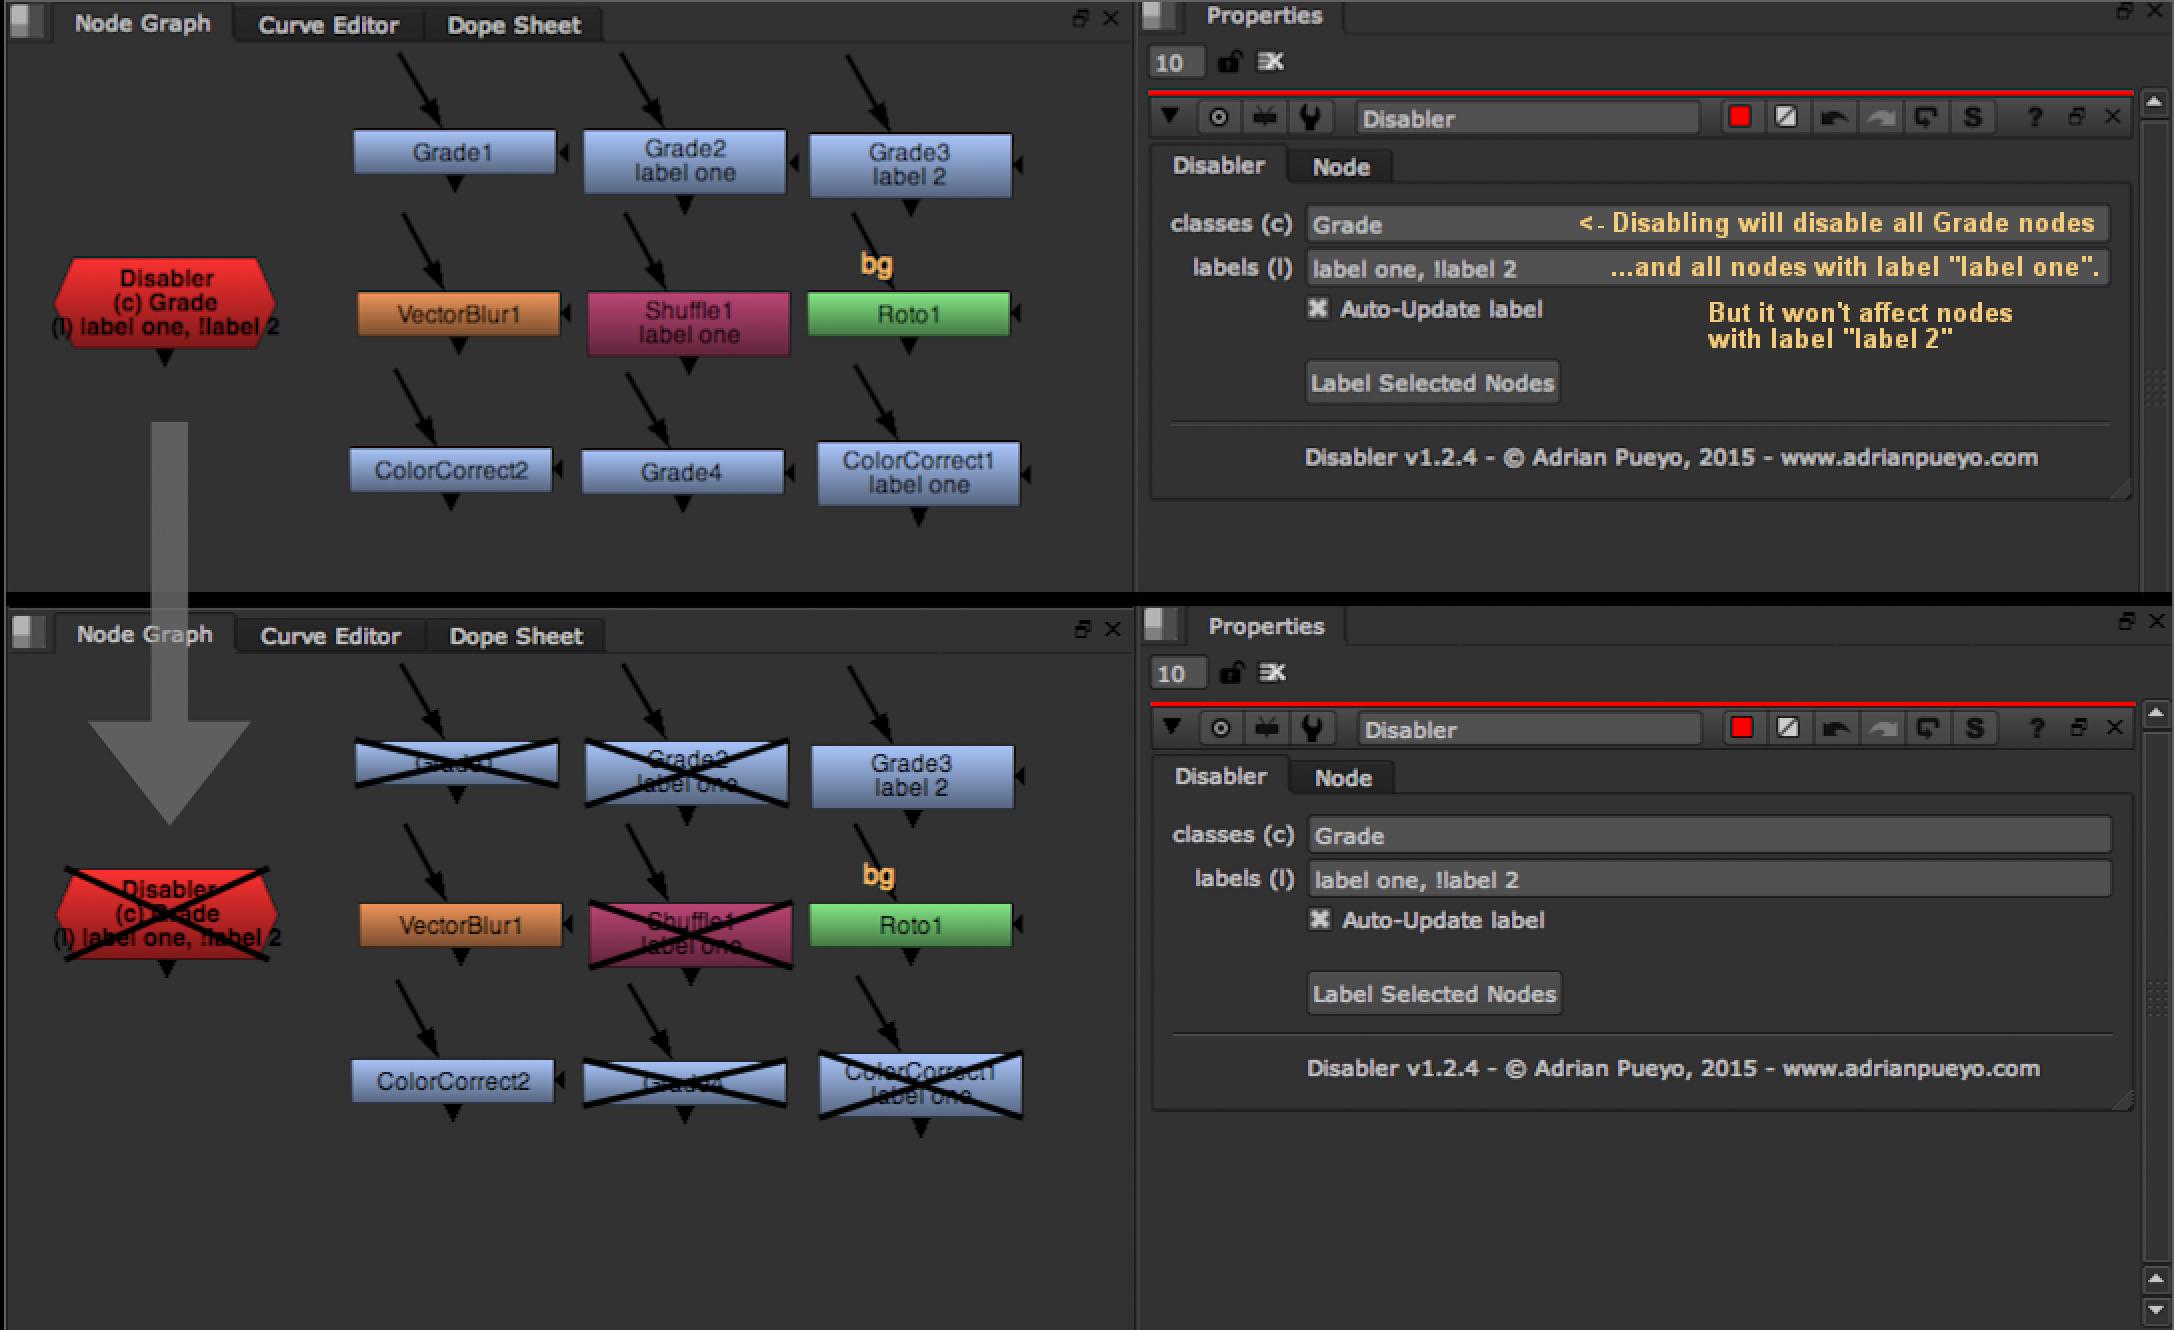Switch to Curve Editor tab in upper pane
Screen dimensions: 2174x1330
point(328,25)
